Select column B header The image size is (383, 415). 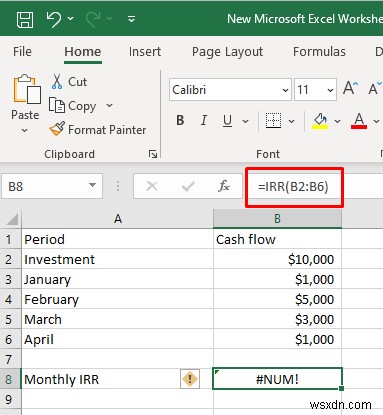coord(277,219)
